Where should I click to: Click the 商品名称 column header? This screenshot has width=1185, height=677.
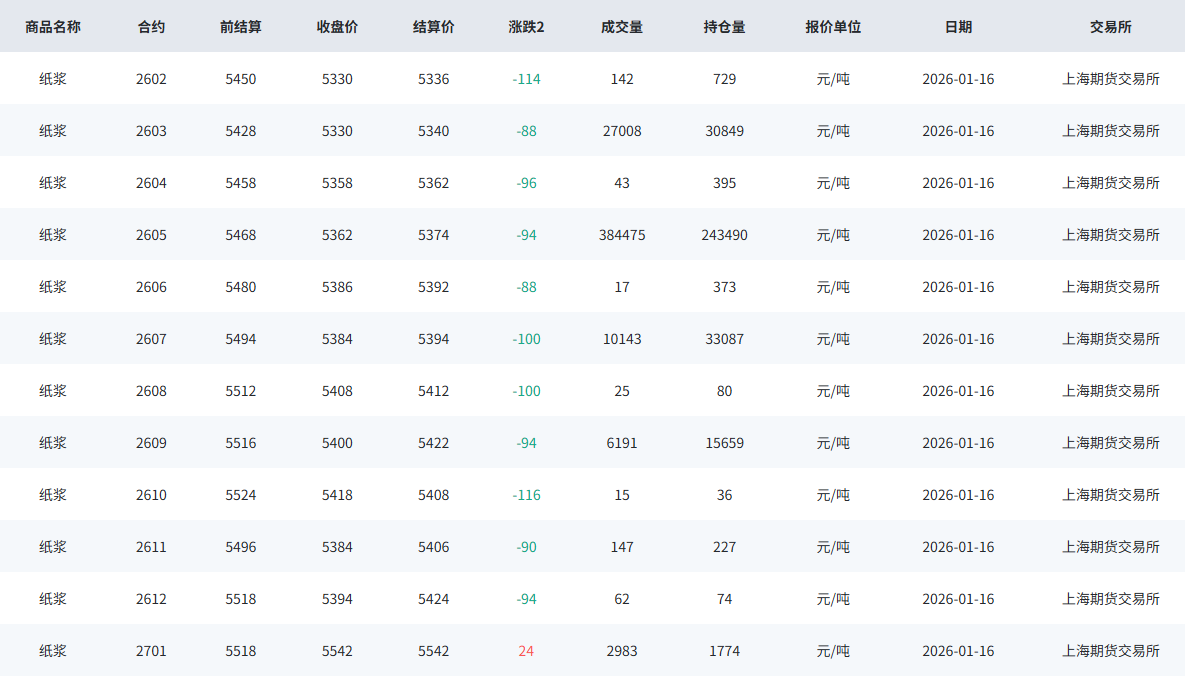53,27
